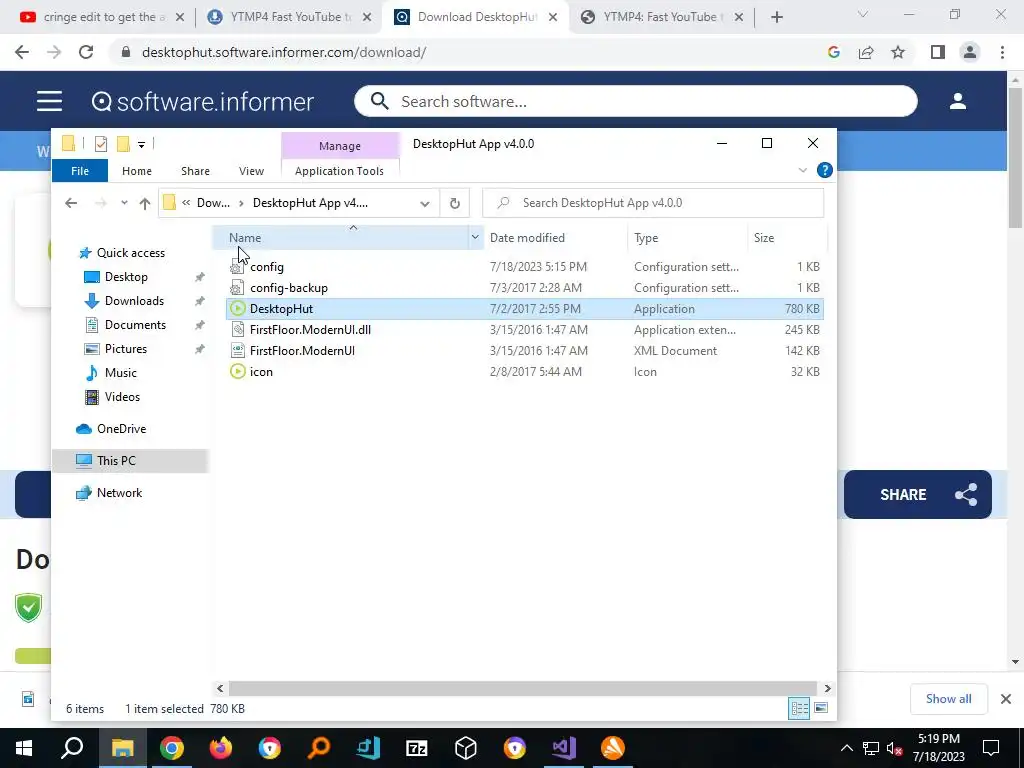Switch to details view layout icon

pos(799,709)
